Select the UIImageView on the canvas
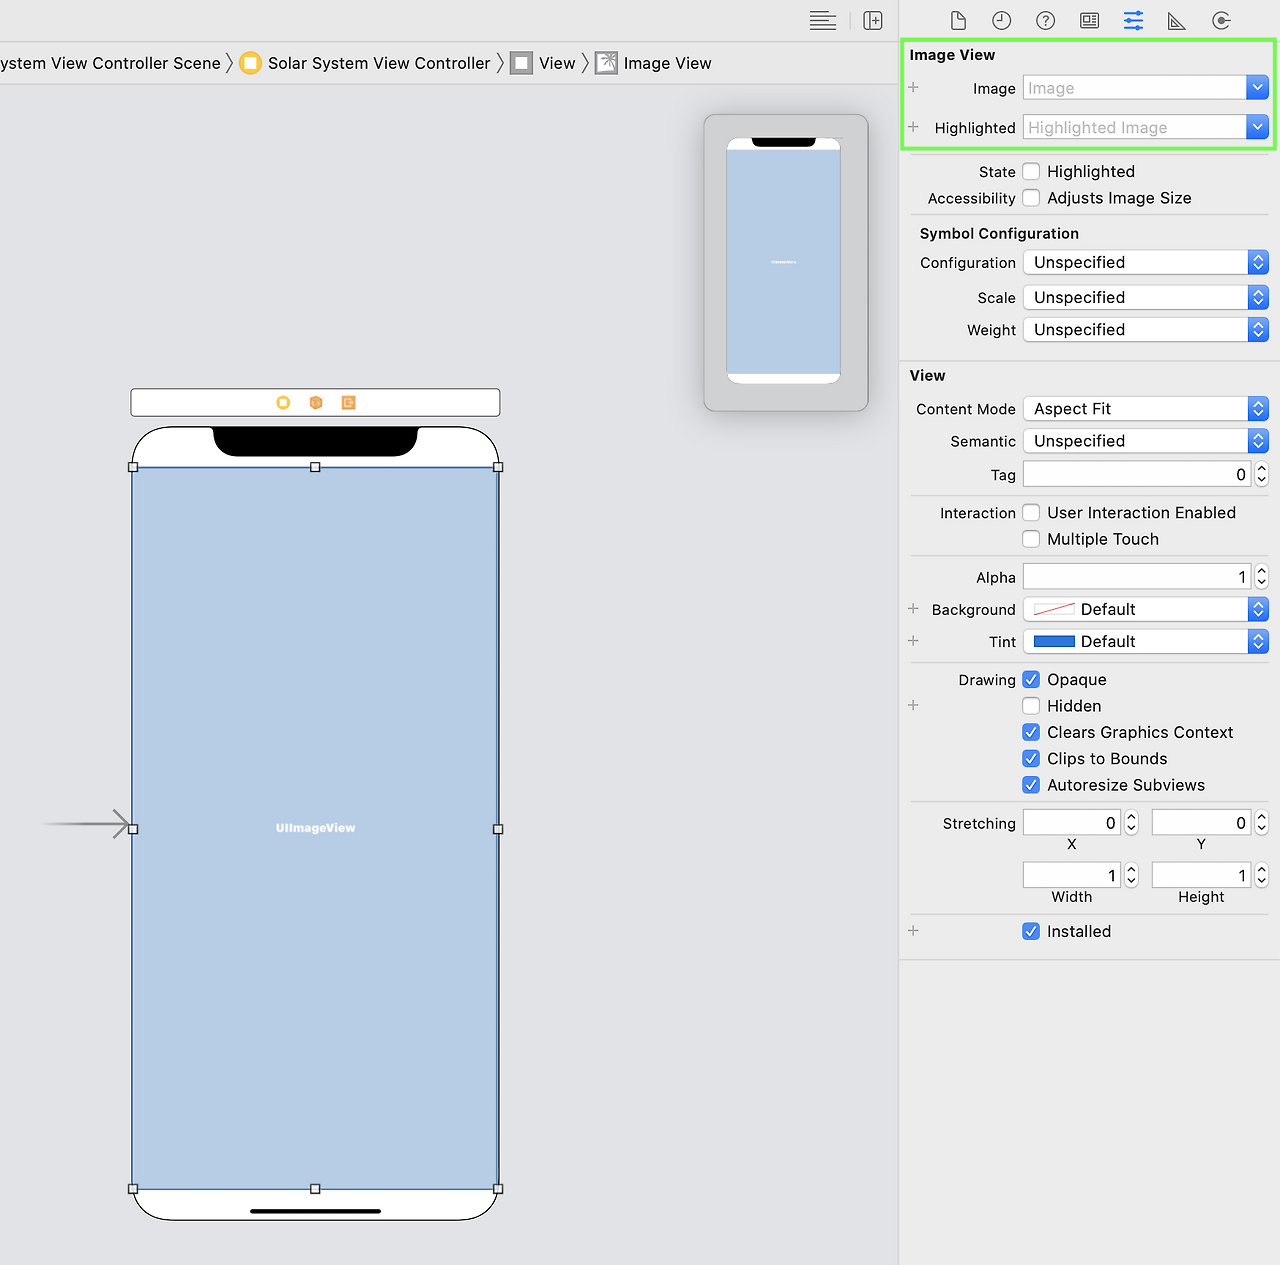 pos(315,828)
